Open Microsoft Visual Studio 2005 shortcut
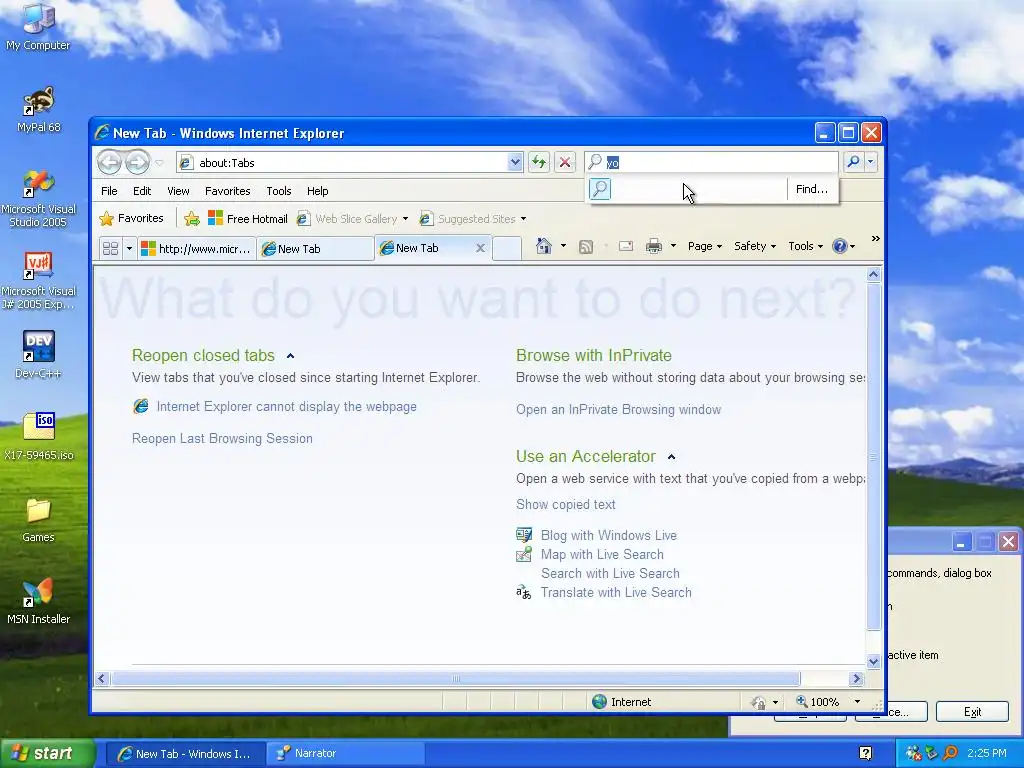 pos(38,199)
